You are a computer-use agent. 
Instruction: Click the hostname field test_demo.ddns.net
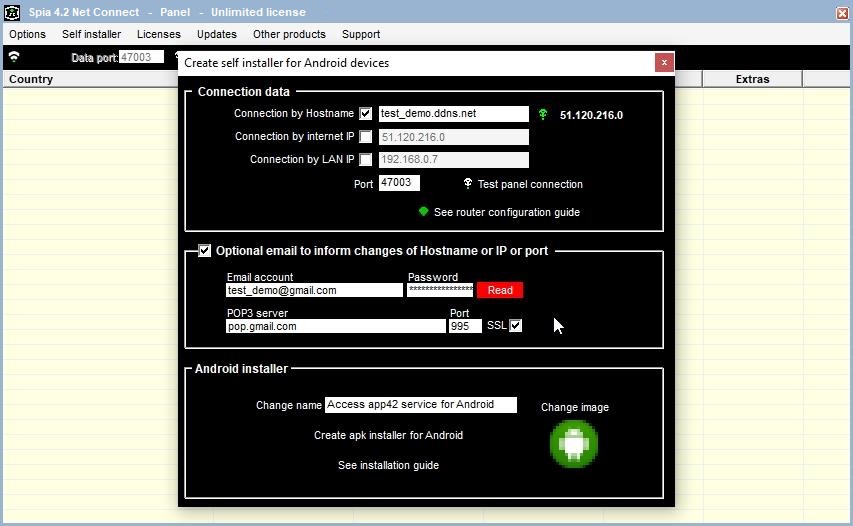pos(454,114)
